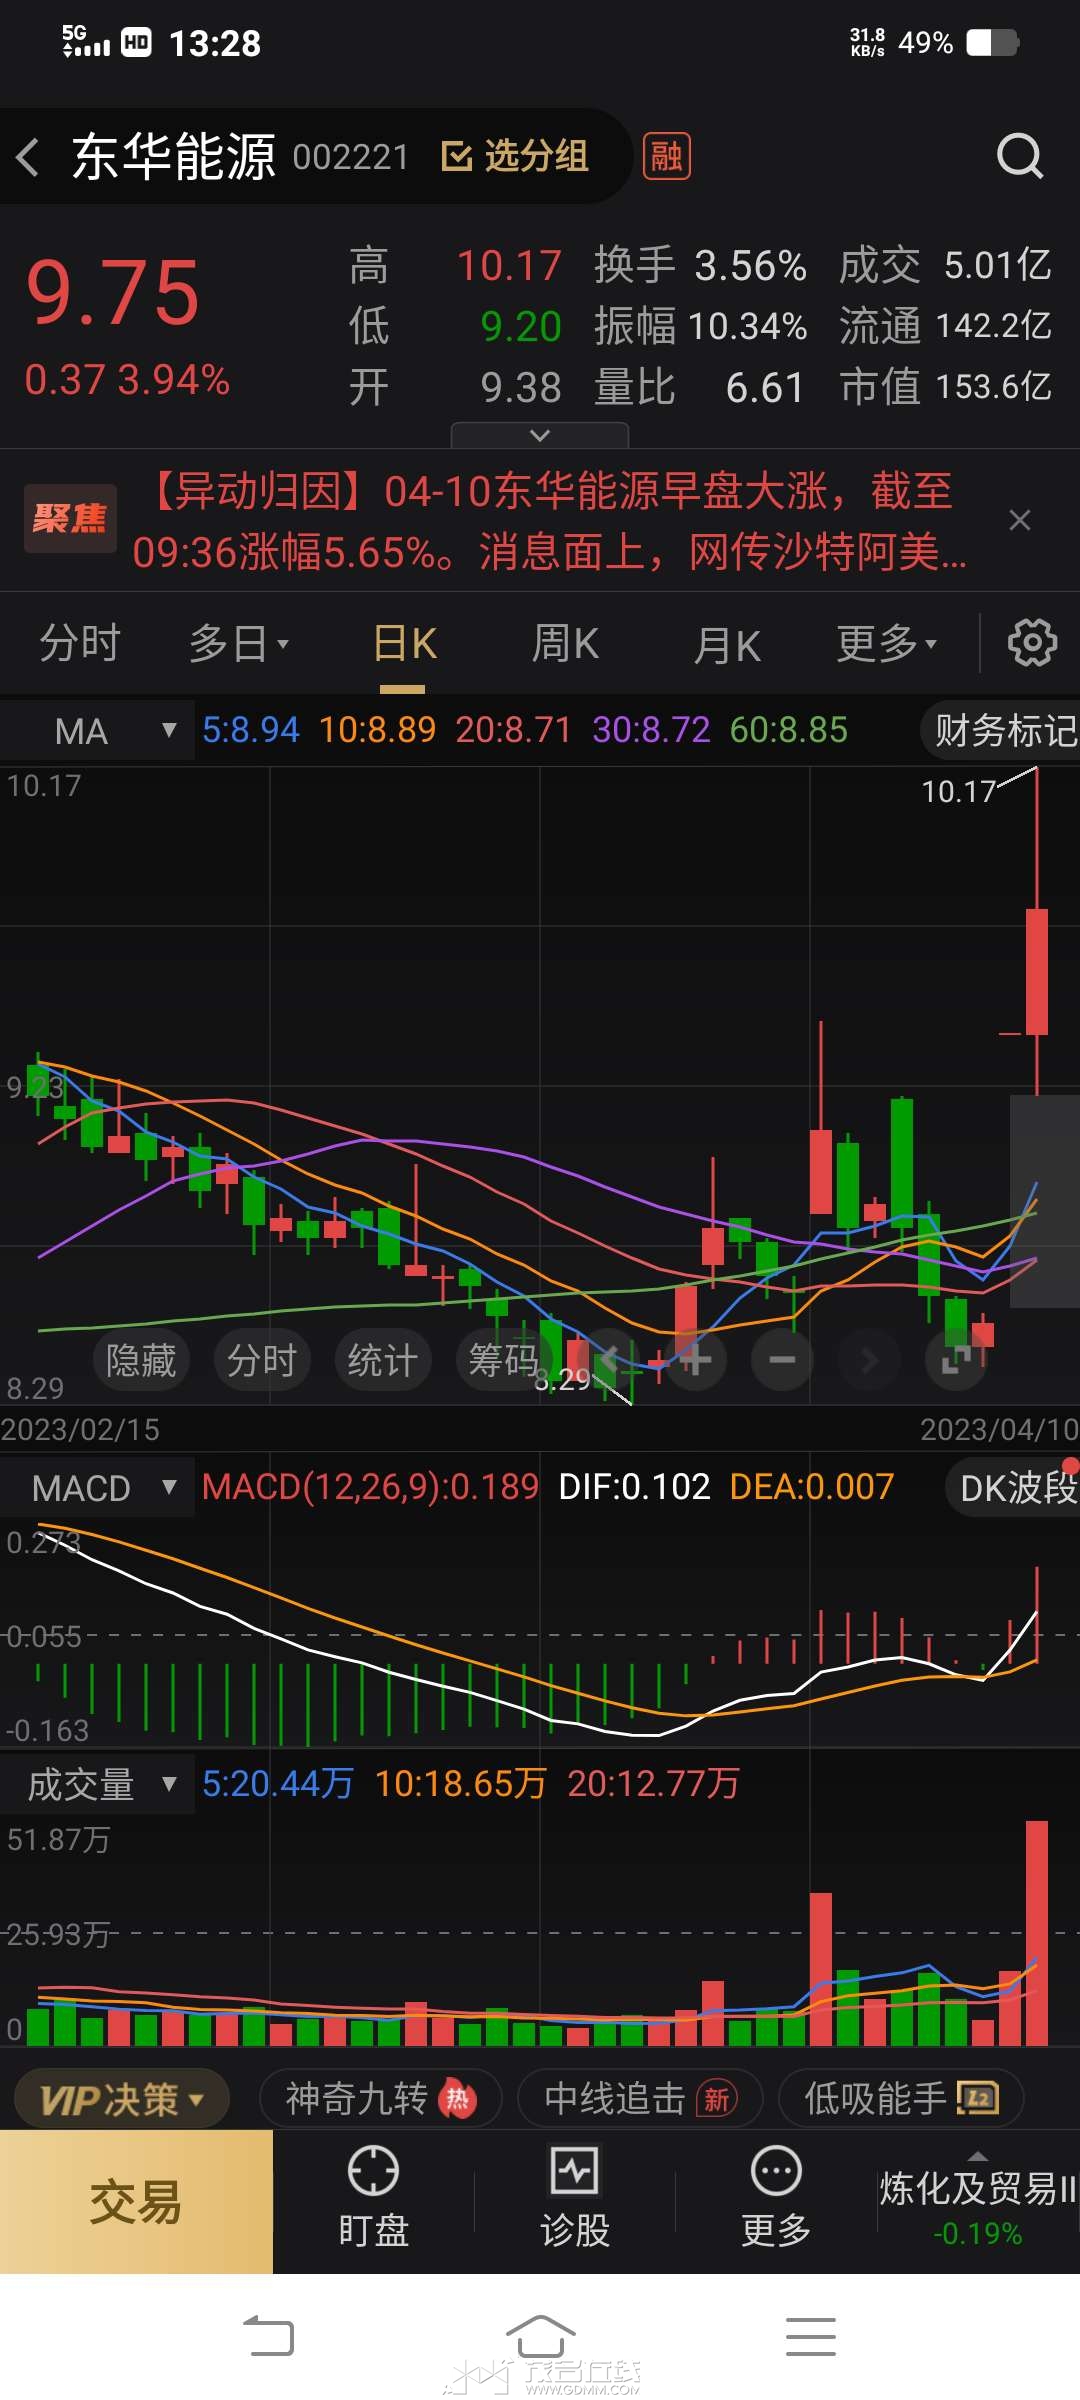
Task: Tap the chart start date 2023/02/15
Action: point(80,1429)
